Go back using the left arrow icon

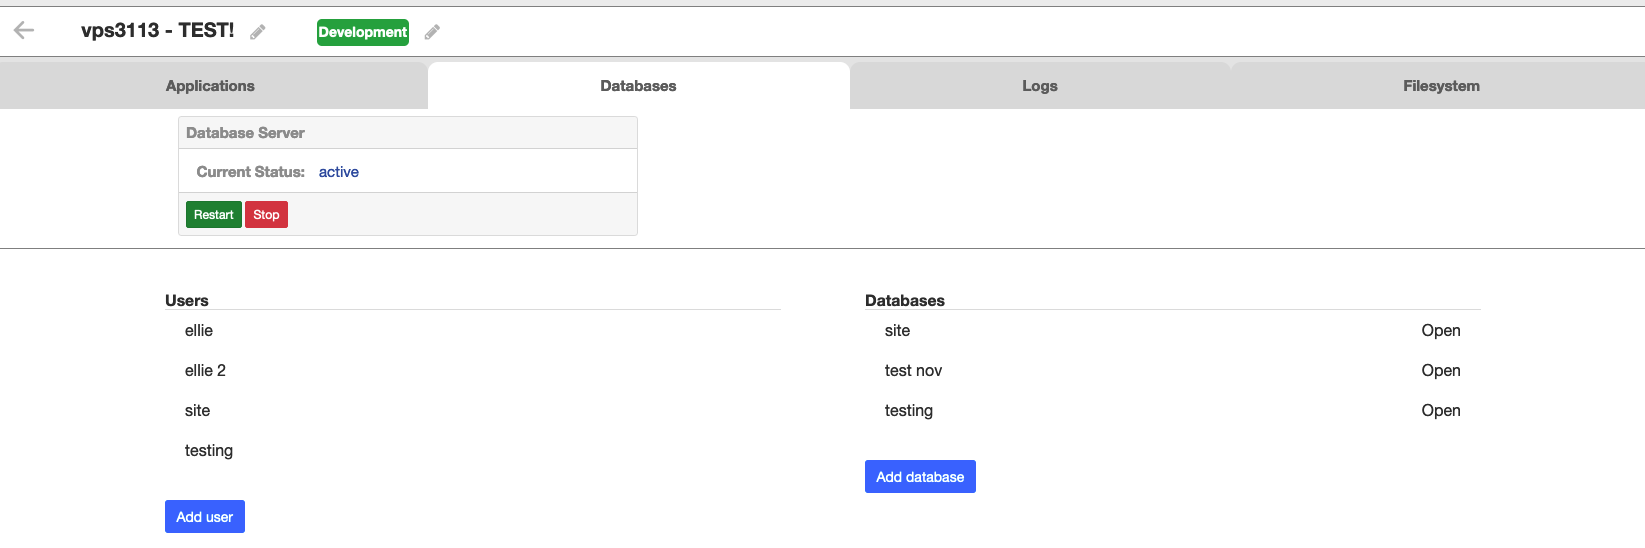click(x=24, y=31)
